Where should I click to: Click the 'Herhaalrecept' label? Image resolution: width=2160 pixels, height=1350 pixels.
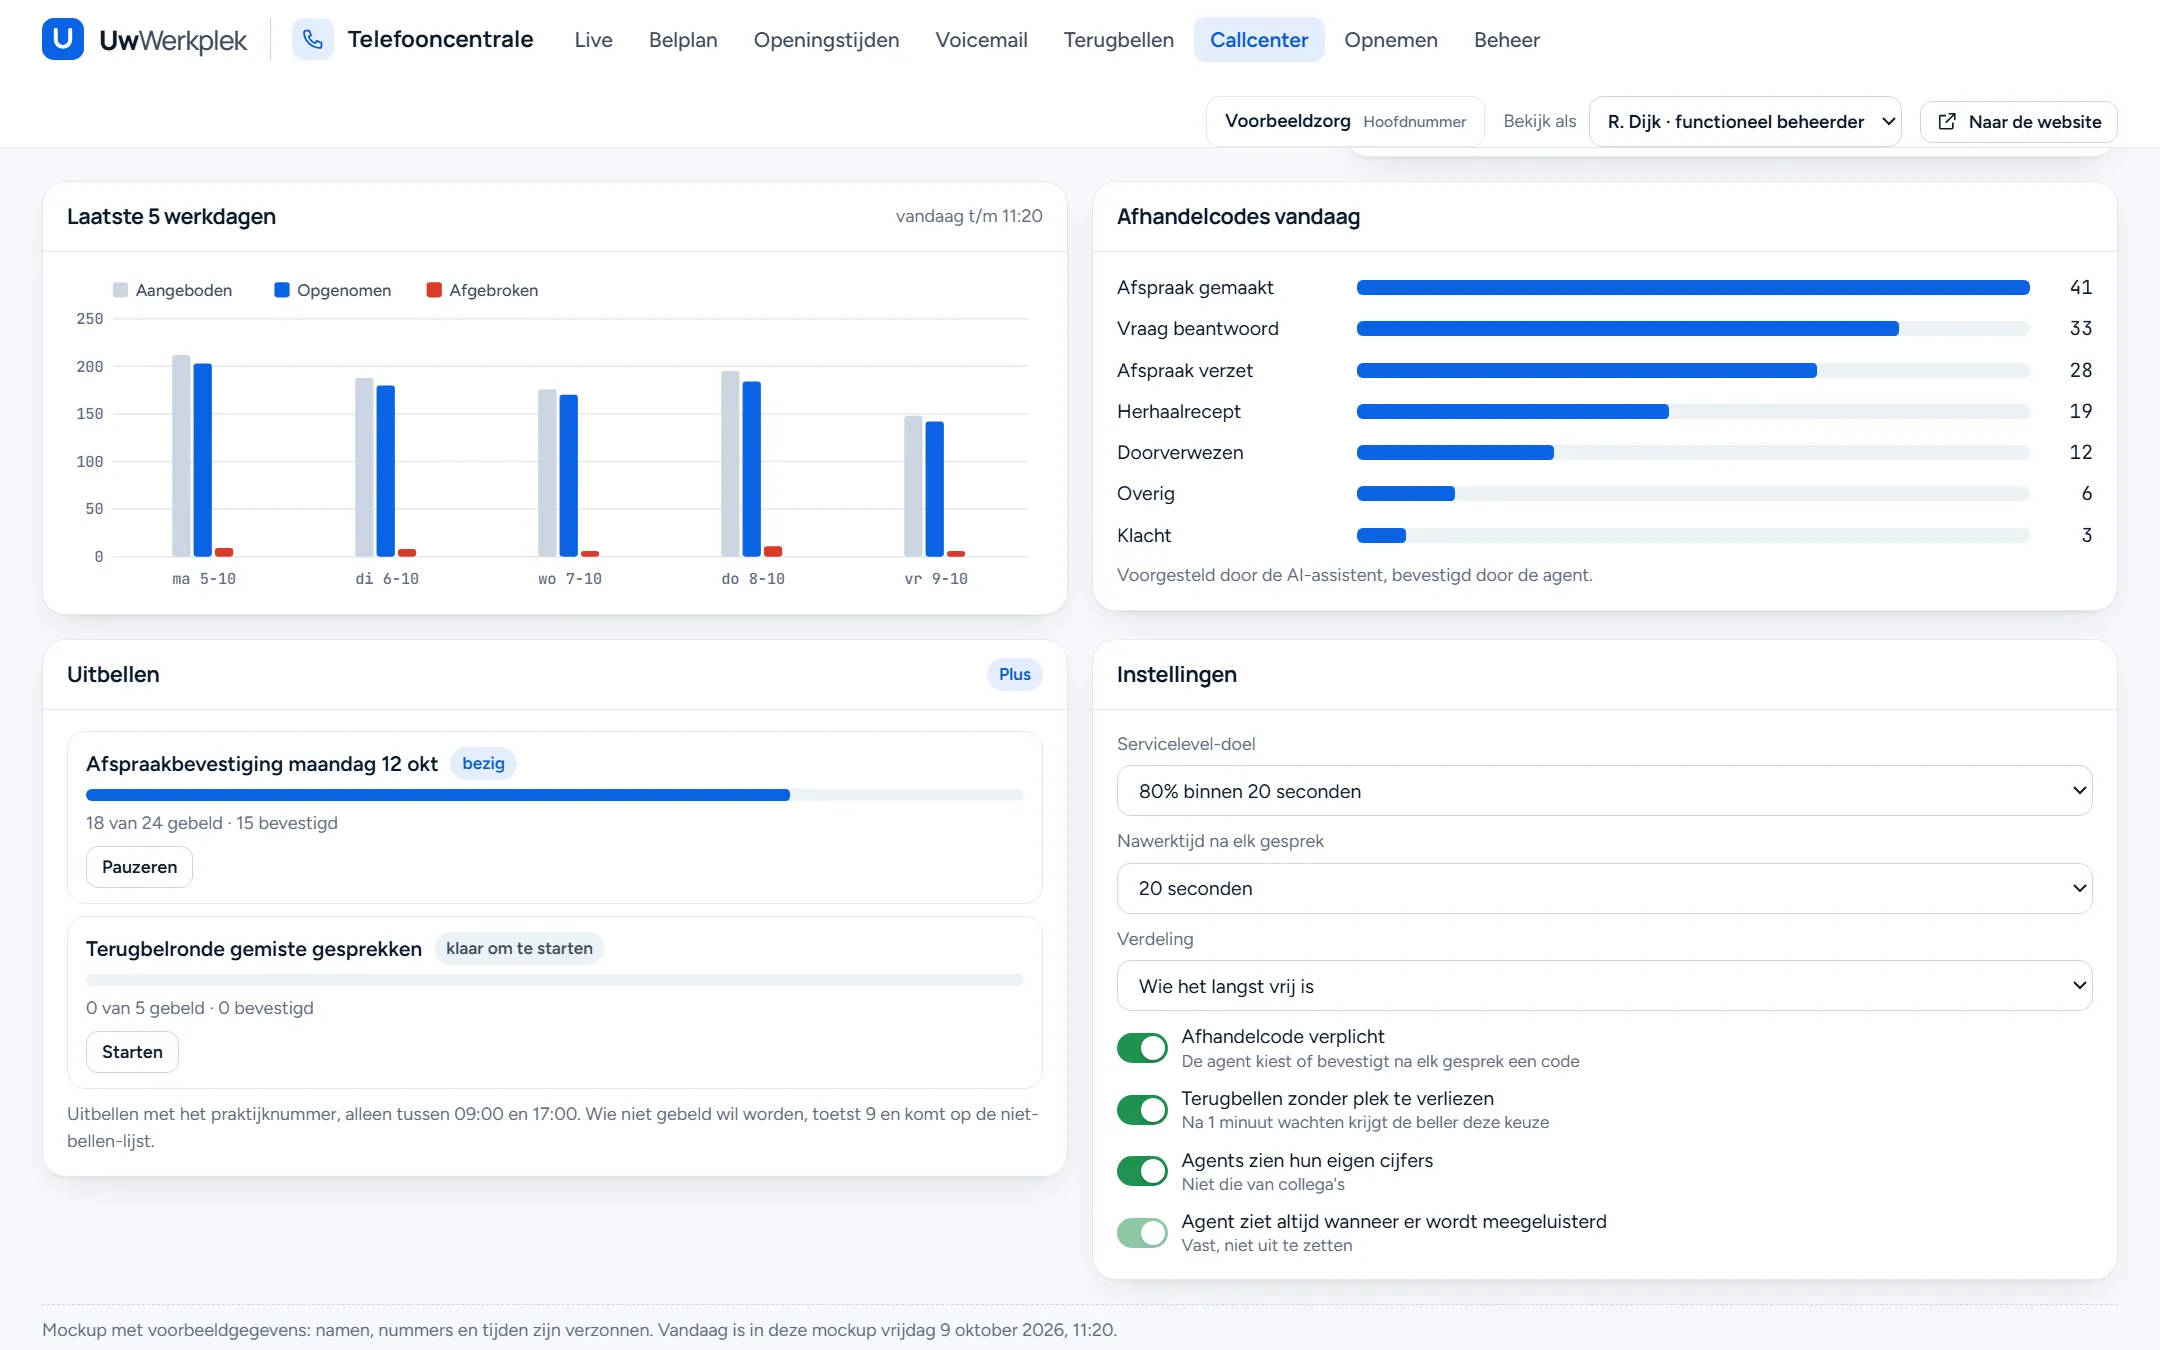coord(1178,412)
